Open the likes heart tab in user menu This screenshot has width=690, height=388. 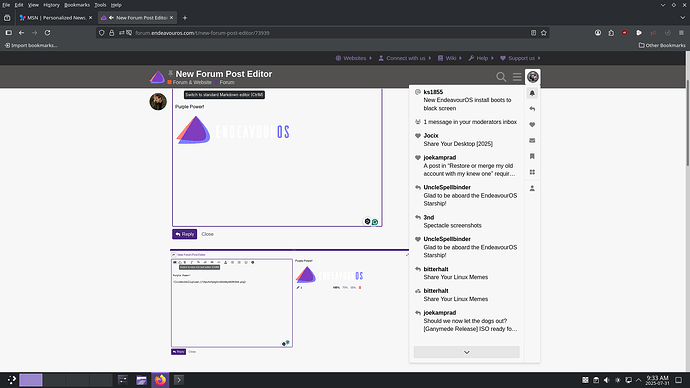pos(532,124)
